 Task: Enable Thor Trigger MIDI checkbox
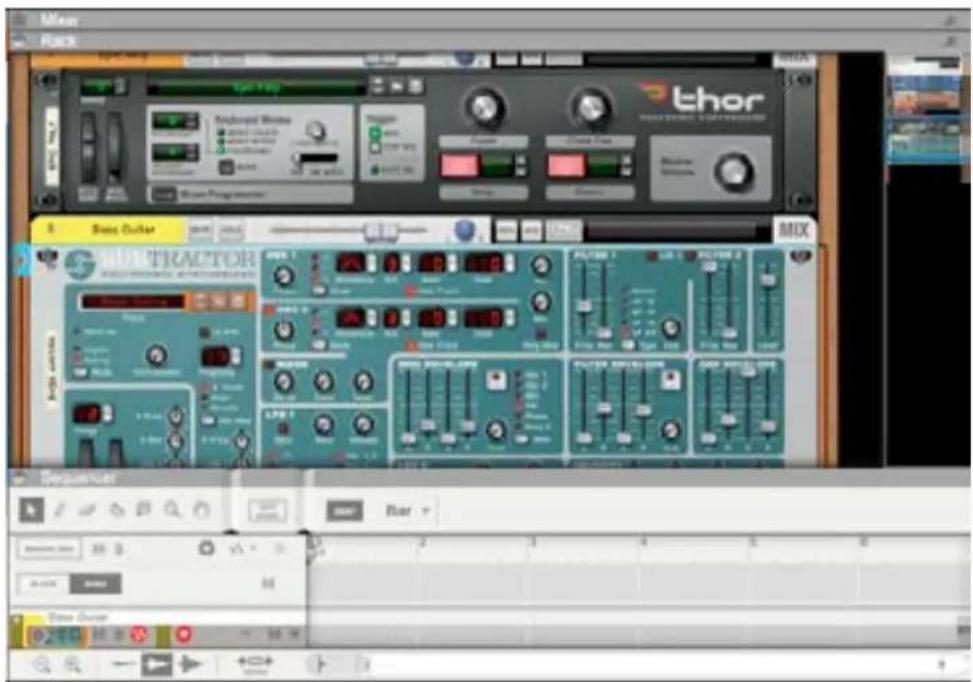[x=374, y=133]
